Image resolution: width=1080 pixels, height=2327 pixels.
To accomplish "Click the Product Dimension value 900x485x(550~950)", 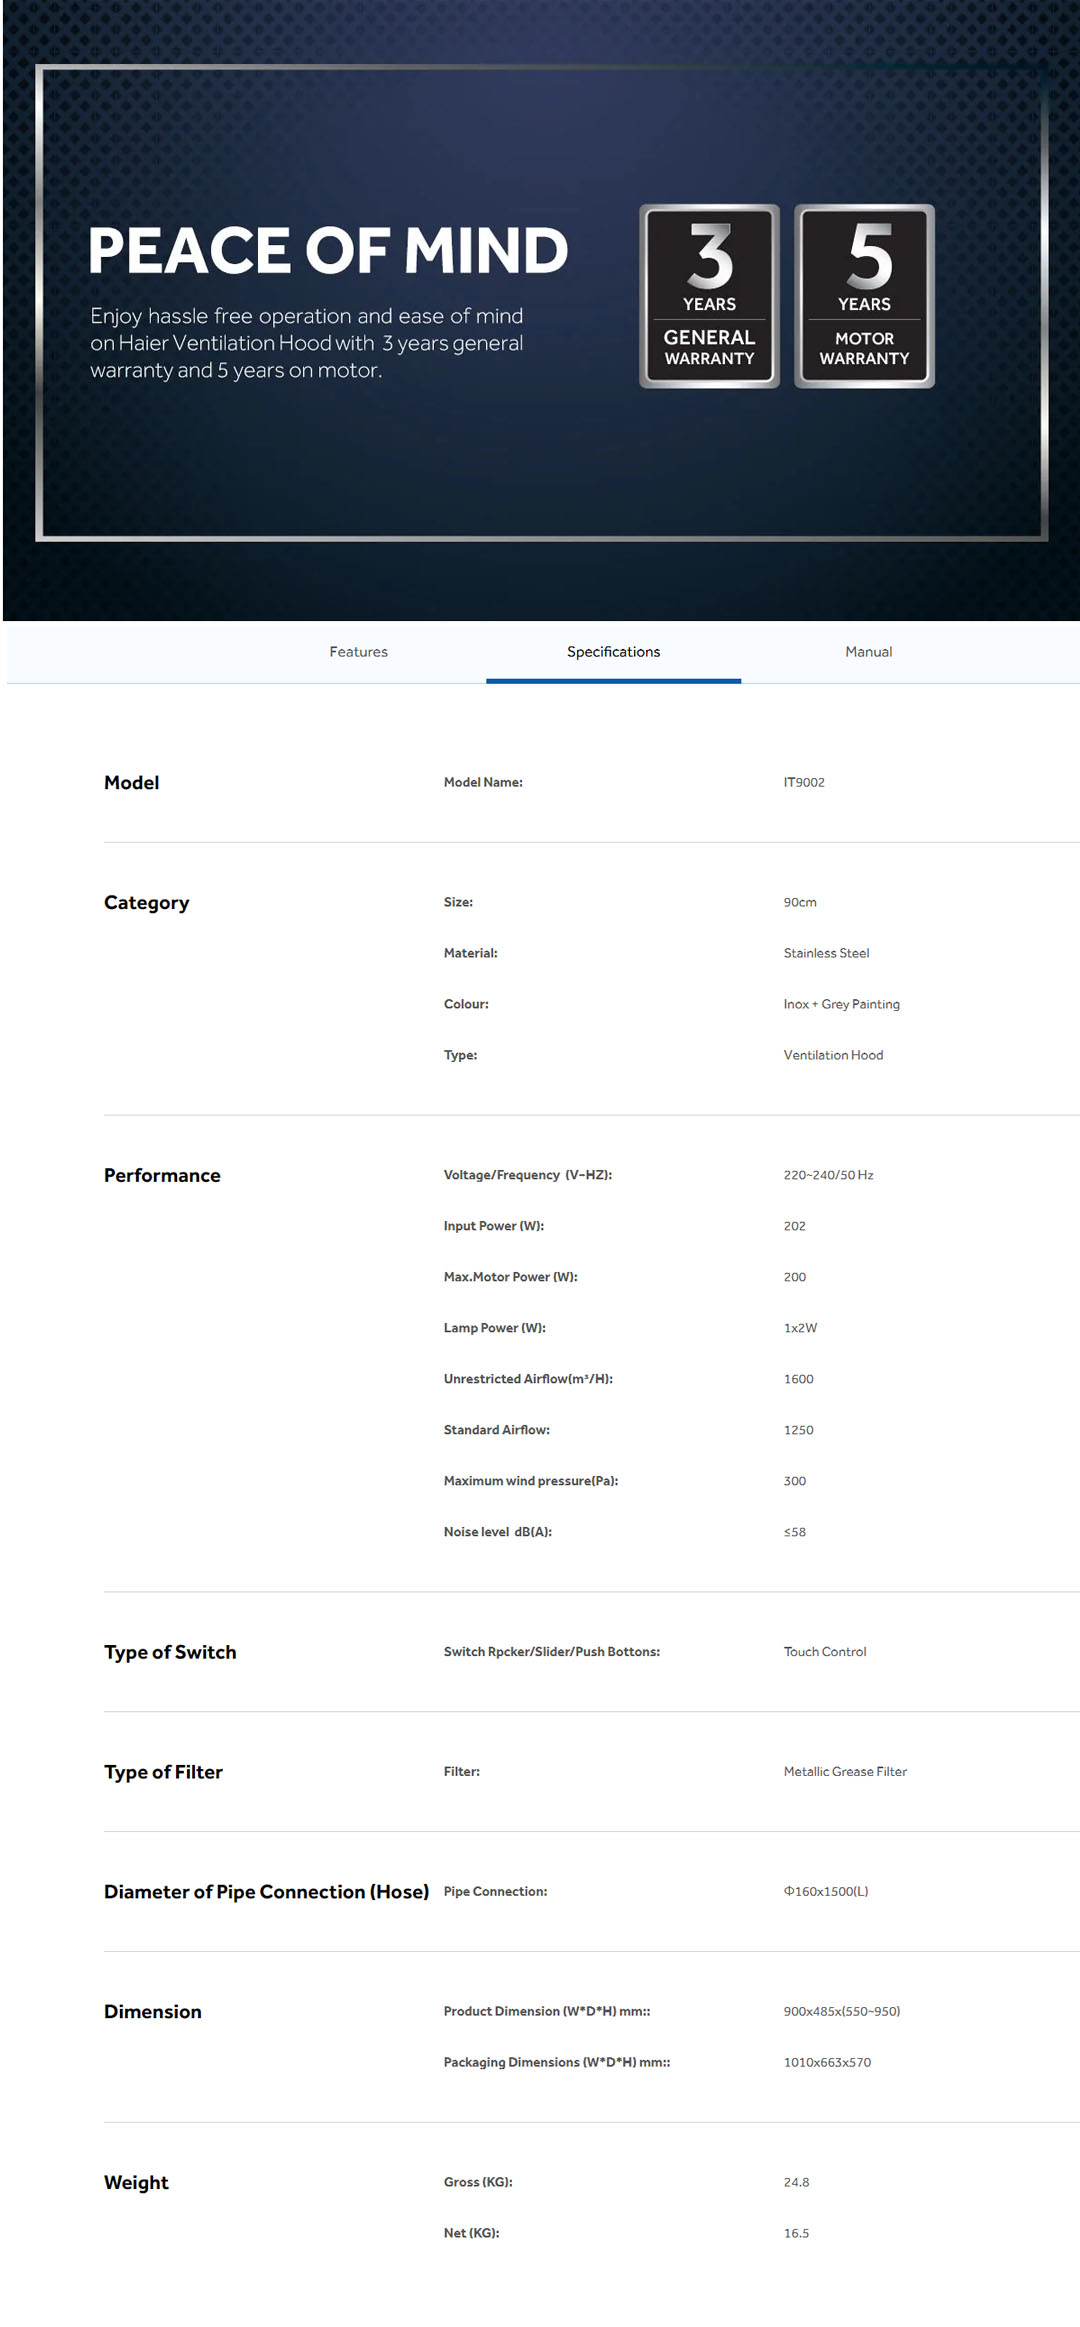I will pos(841,2012).
